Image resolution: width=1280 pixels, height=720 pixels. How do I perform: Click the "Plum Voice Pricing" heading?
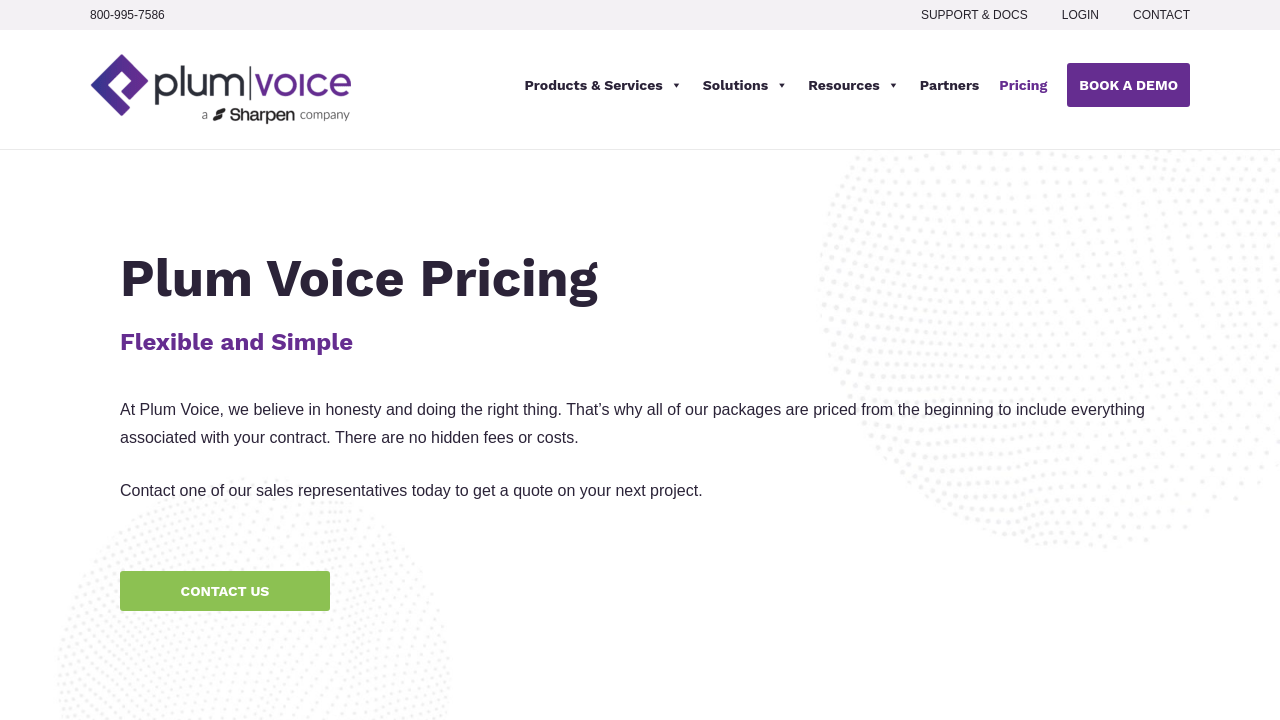(359, 279)
